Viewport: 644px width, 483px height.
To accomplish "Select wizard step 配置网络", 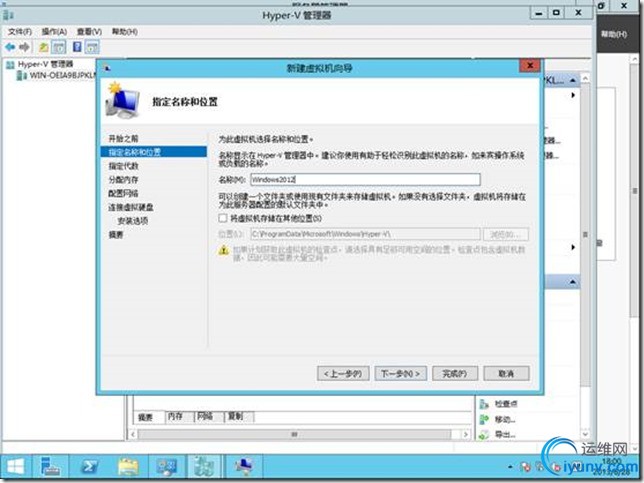I will point(123,193).
